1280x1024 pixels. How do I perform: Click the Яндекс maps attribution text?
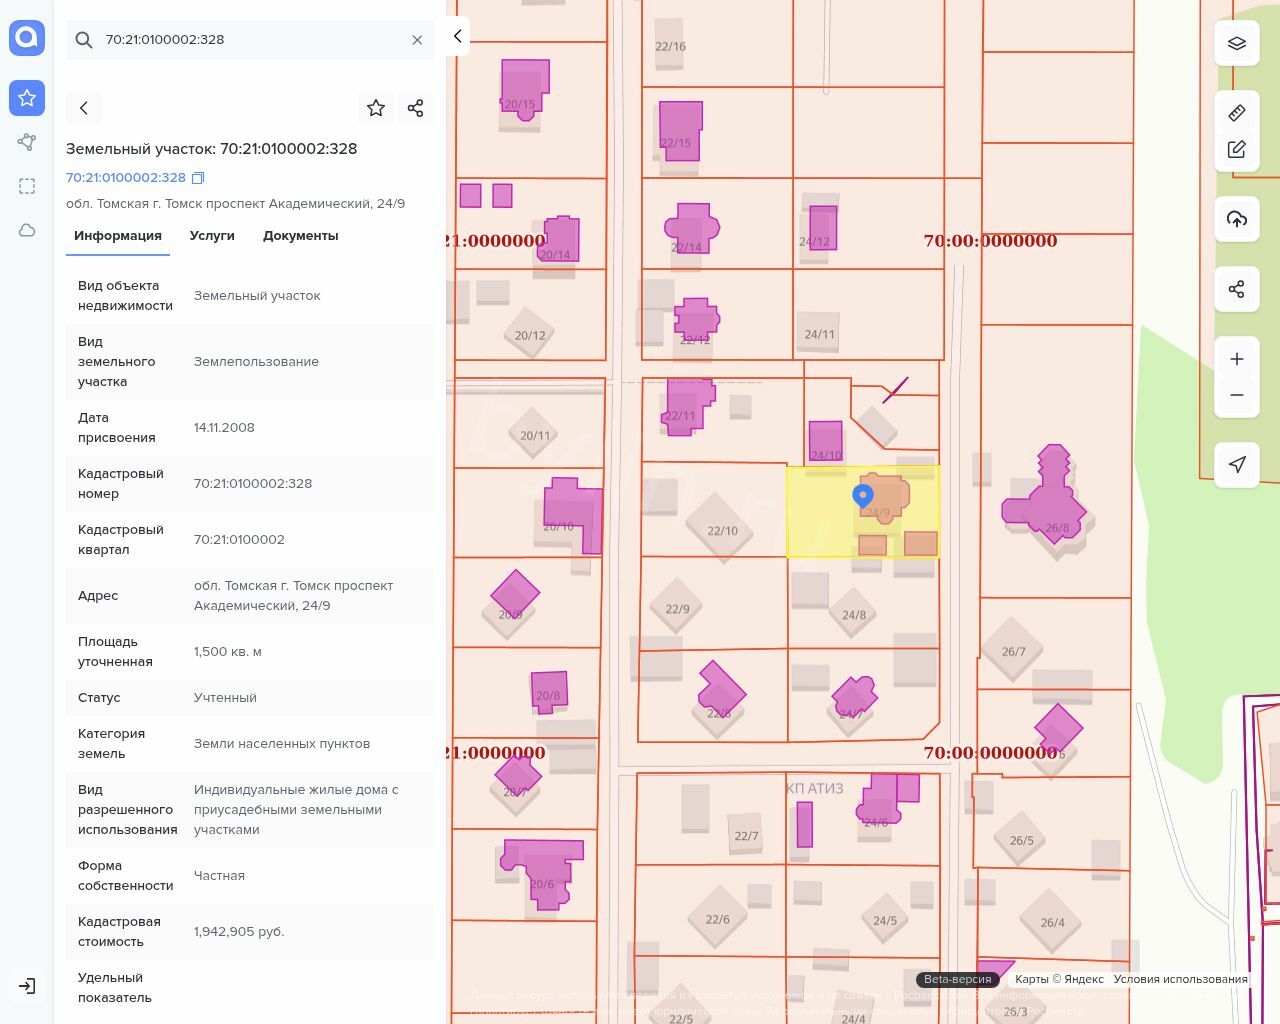1059,980
